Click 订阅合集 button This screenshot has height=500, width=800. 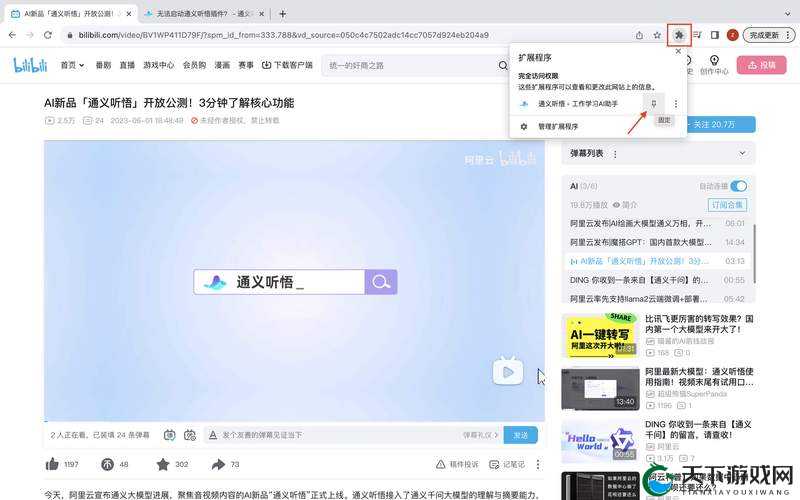pyautogui.click(x=728, y=205)
